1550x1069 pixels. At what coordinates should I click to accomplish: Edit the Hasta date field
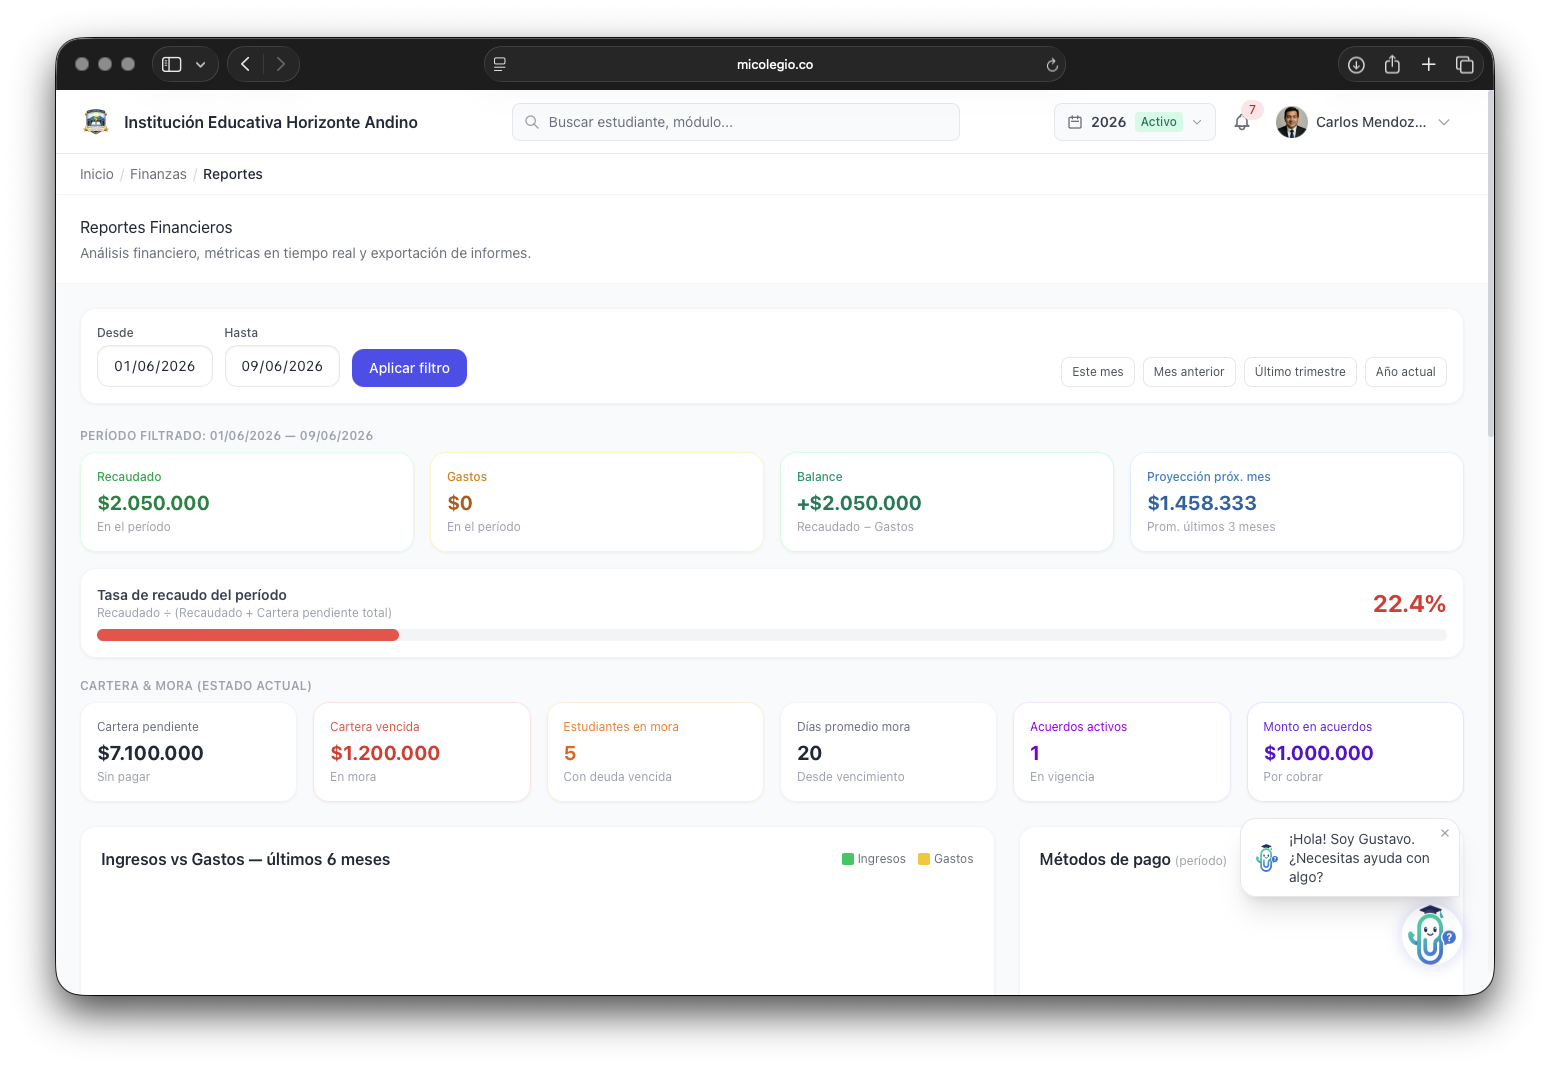282,366
